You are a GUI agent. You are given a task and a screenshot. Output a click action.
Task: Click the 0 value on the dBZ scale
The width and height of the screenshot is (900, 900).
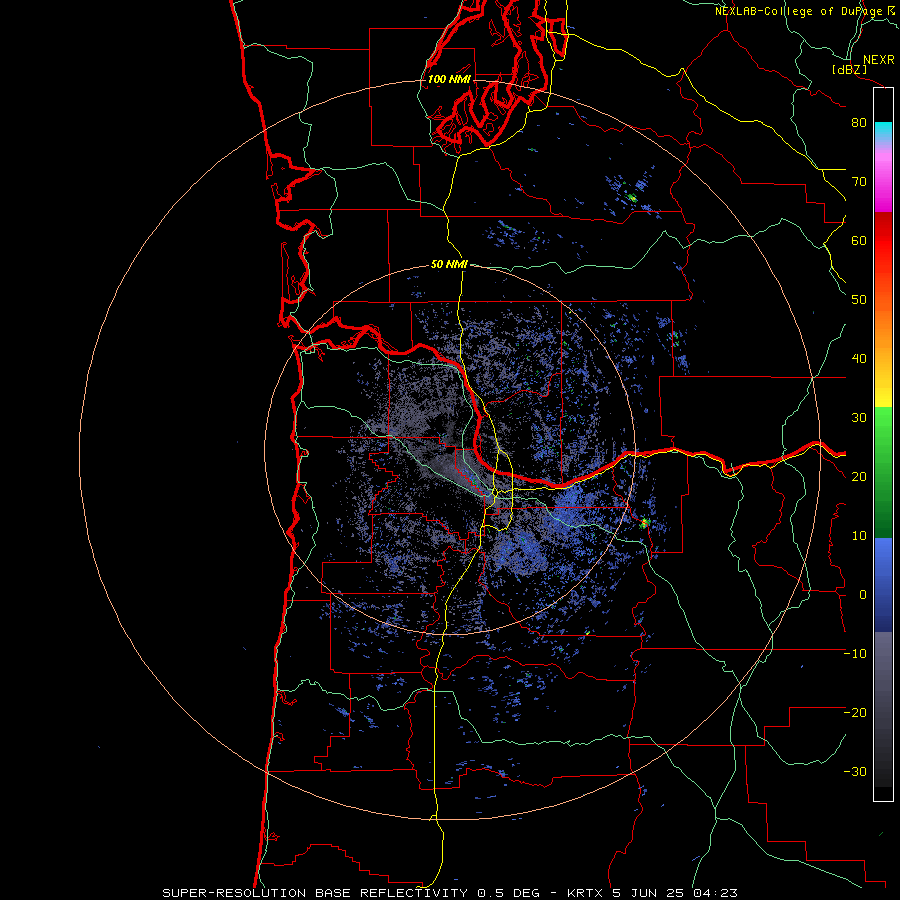point(863,595)
